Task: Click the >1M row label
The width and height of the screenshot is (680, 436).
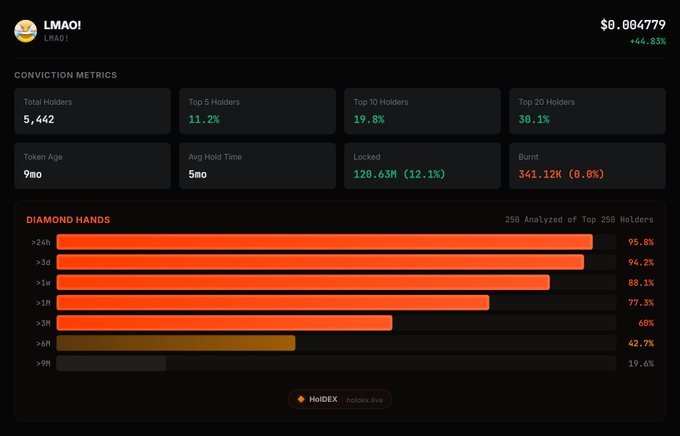Action: 43,303
